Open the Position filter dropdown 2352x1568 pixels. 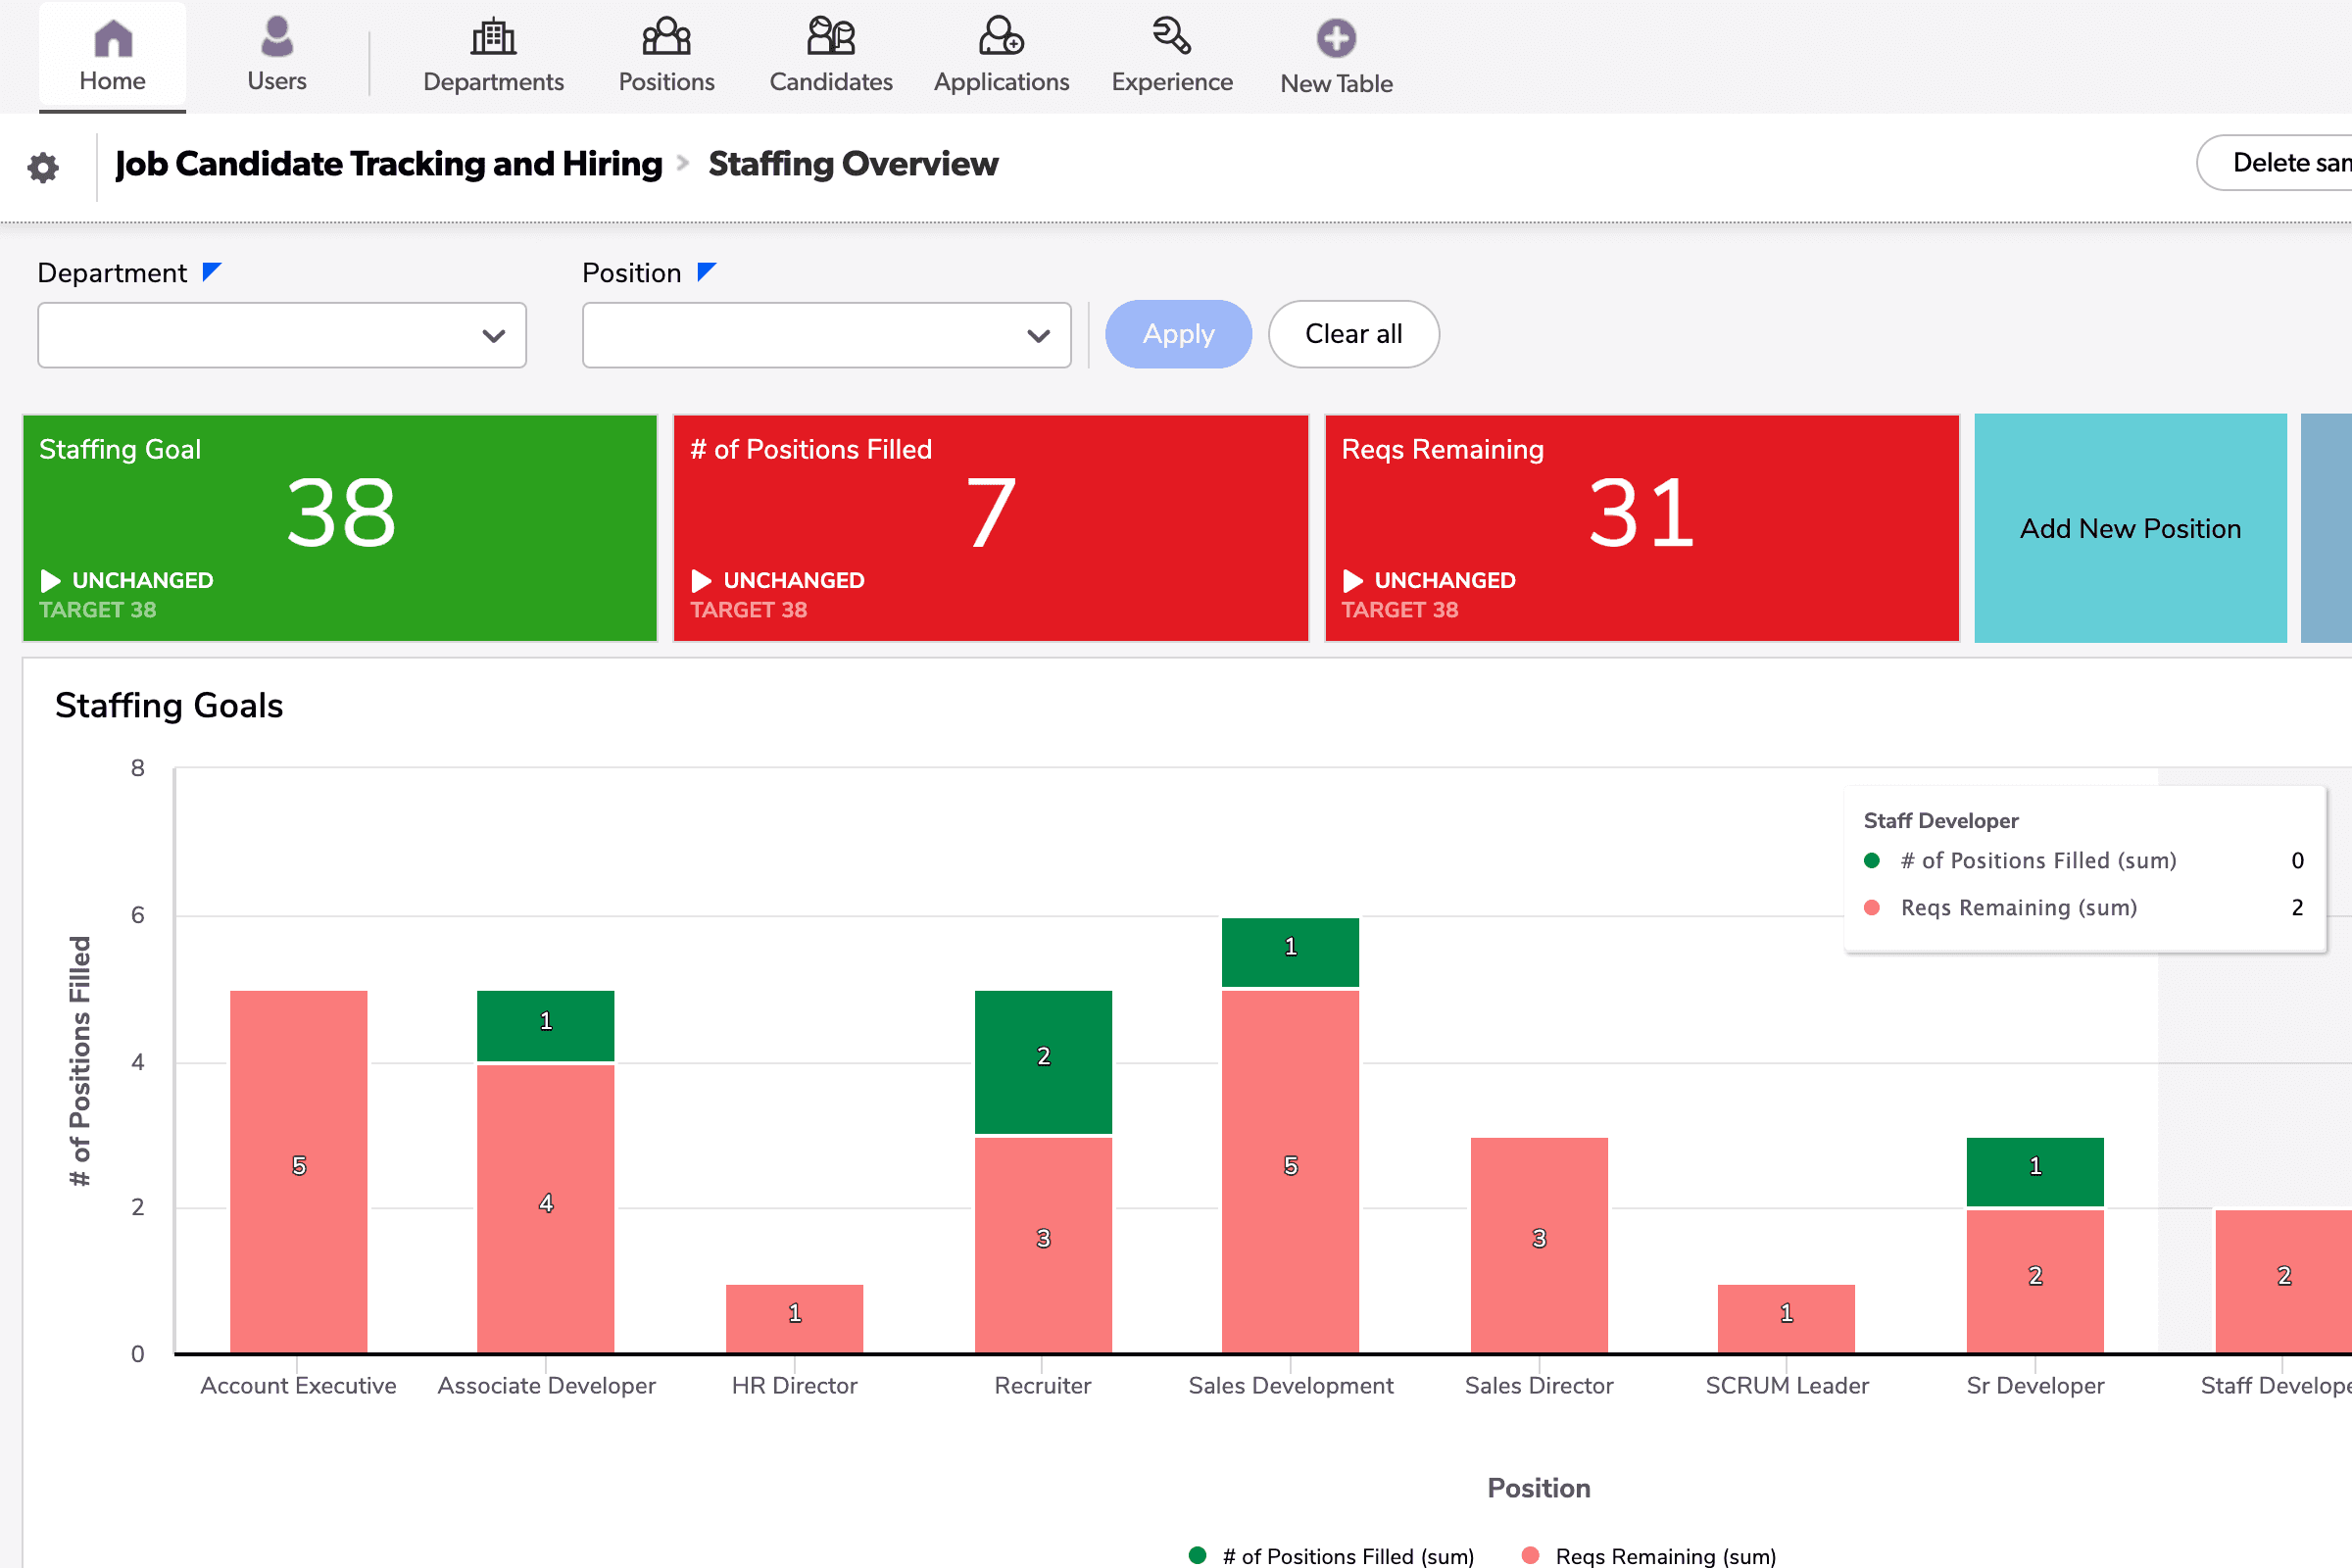[826, 334]
